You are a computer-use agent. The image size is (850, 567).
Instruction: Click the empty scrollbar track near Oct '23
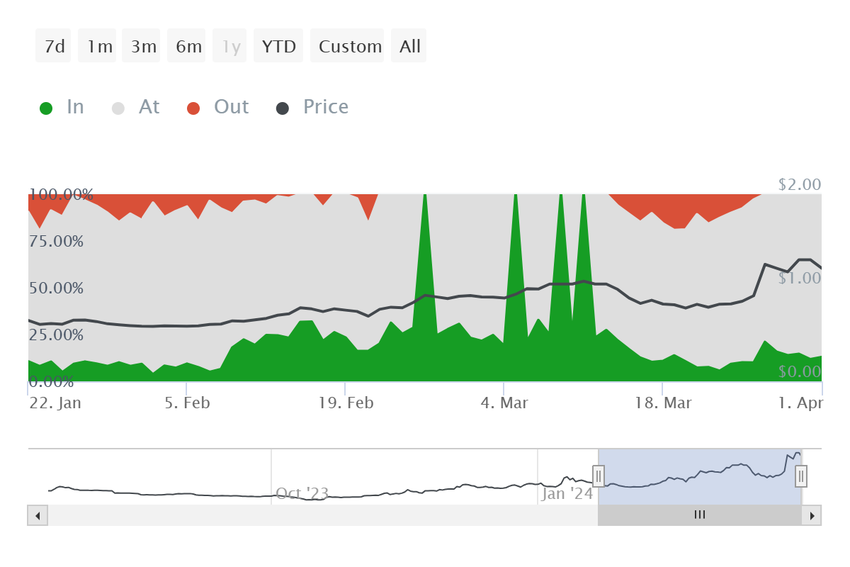302,515
